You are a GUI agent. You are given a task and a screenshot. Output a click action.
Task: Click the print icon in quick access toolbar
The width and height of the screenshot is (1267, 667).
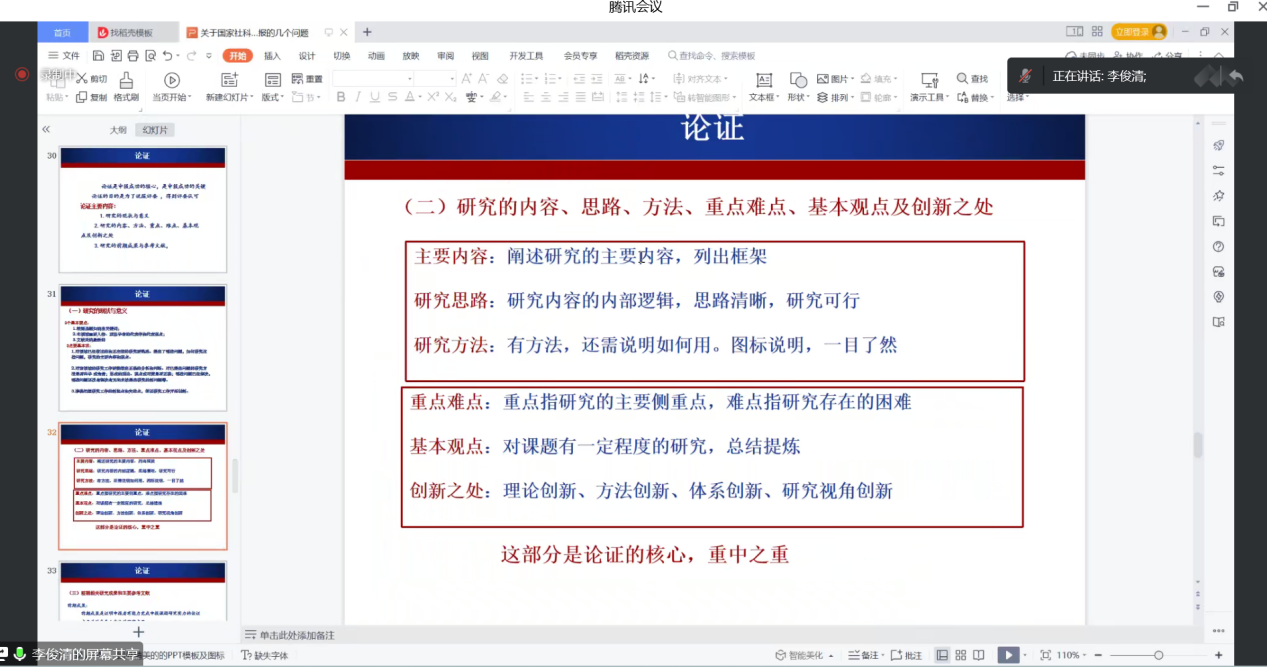pos(133,56)
